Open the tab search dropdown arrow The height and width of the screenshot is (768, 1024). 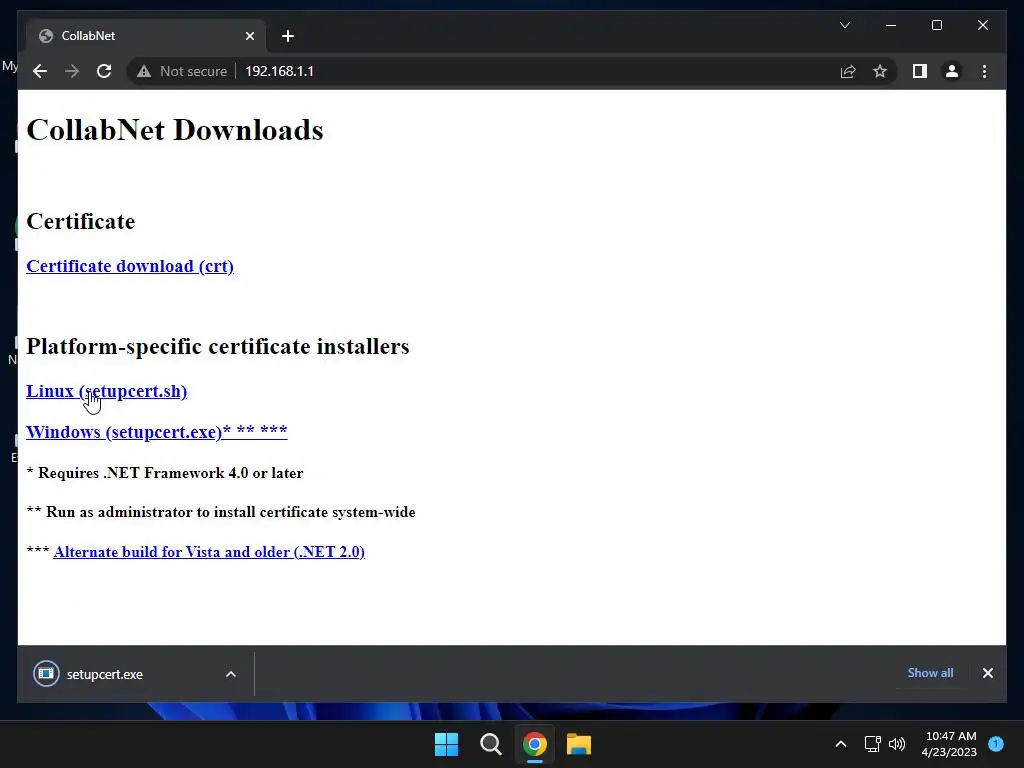click(x=844, y=25)
